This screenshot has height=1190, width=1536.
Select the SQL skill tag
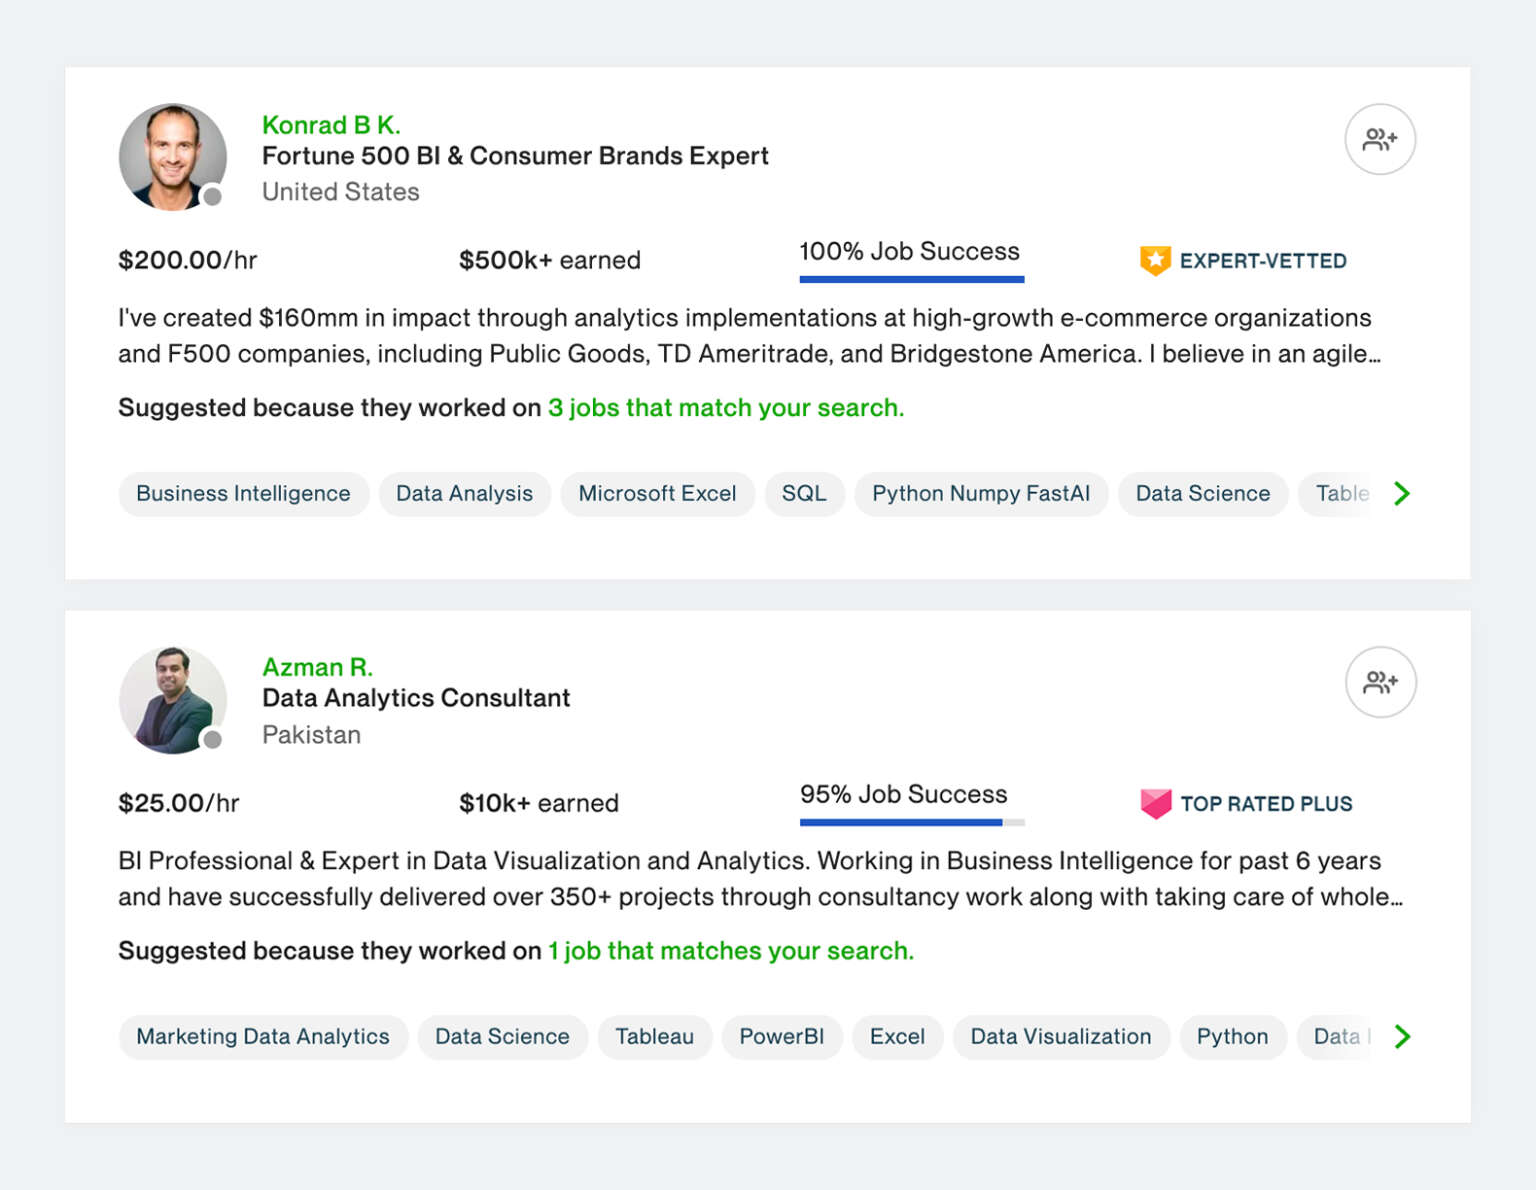click(804, 493)
